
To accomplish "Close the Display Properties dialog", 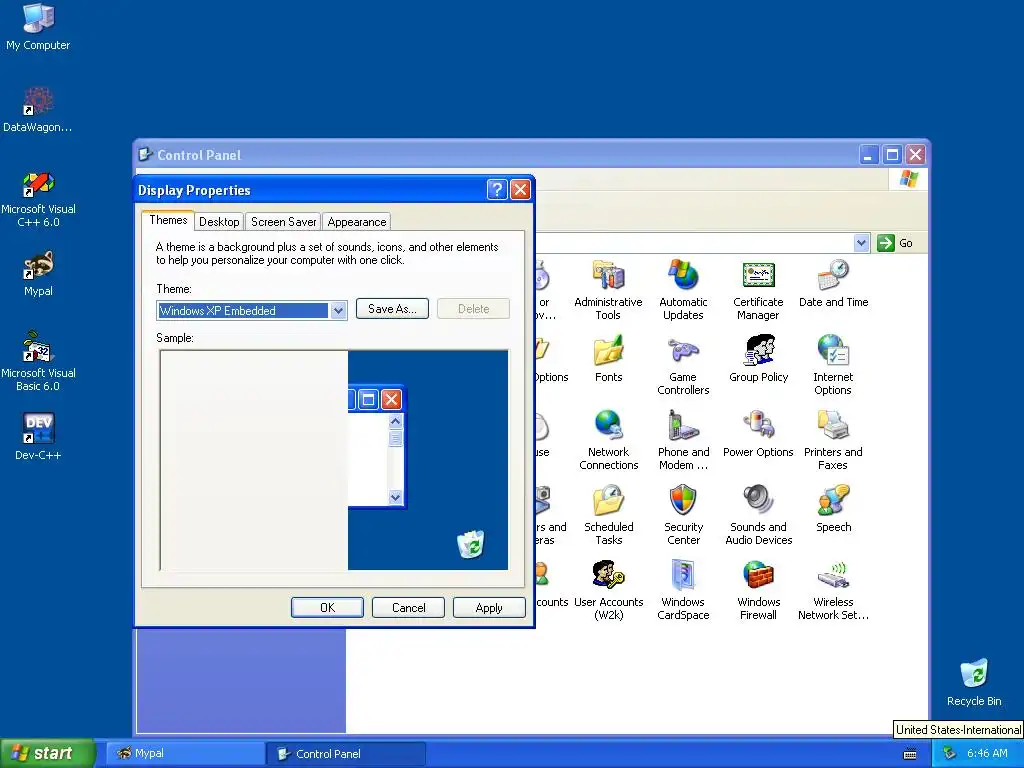I will tap(520, 189).
